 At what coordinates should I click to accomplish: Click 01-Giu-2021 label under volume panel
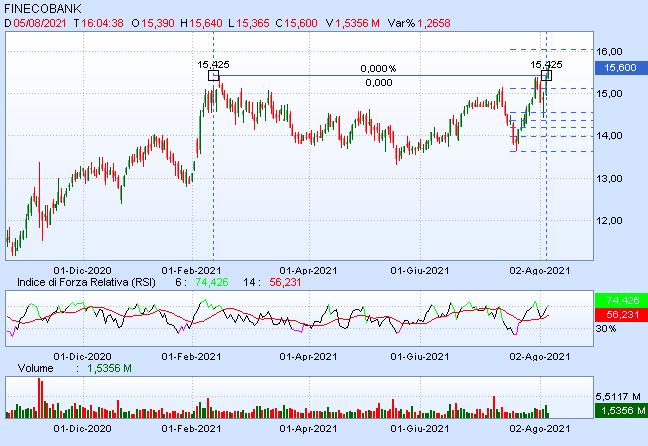pos(419,429)
